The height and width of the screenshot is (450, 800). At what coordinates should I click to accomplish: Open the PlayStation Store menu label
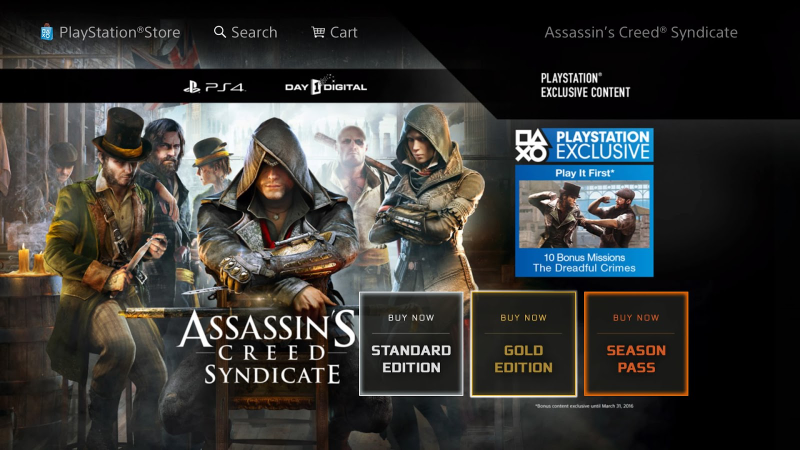click(120, 33)
